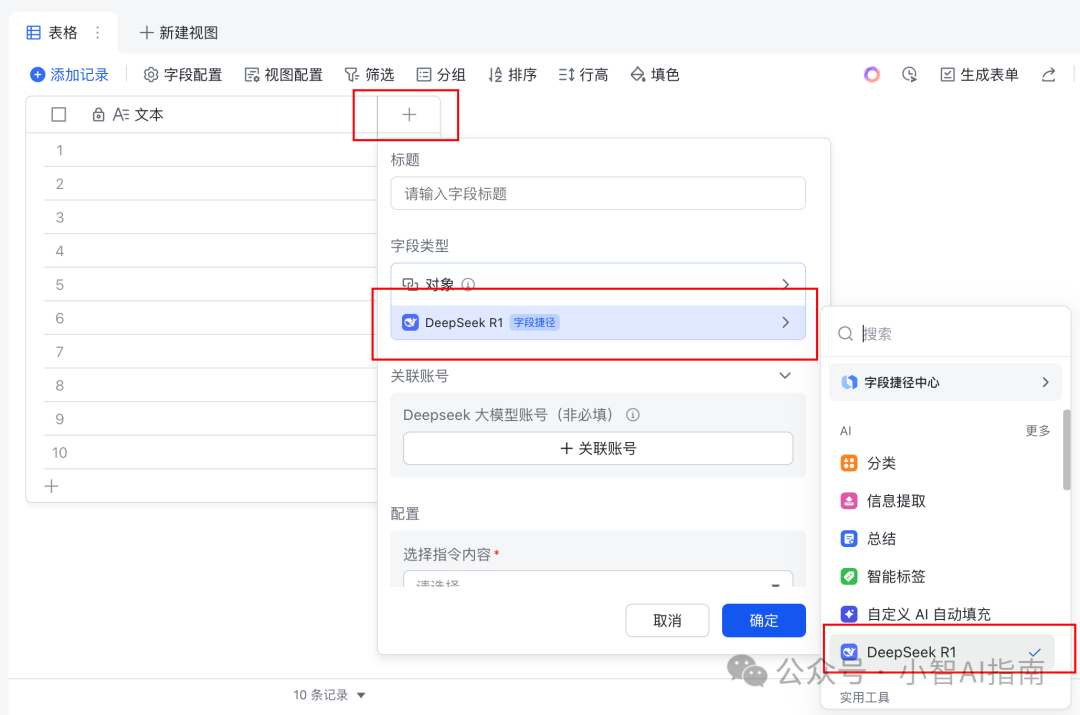
Task: Select the 分类 AI field icon
Action: (x=849, y=463)
